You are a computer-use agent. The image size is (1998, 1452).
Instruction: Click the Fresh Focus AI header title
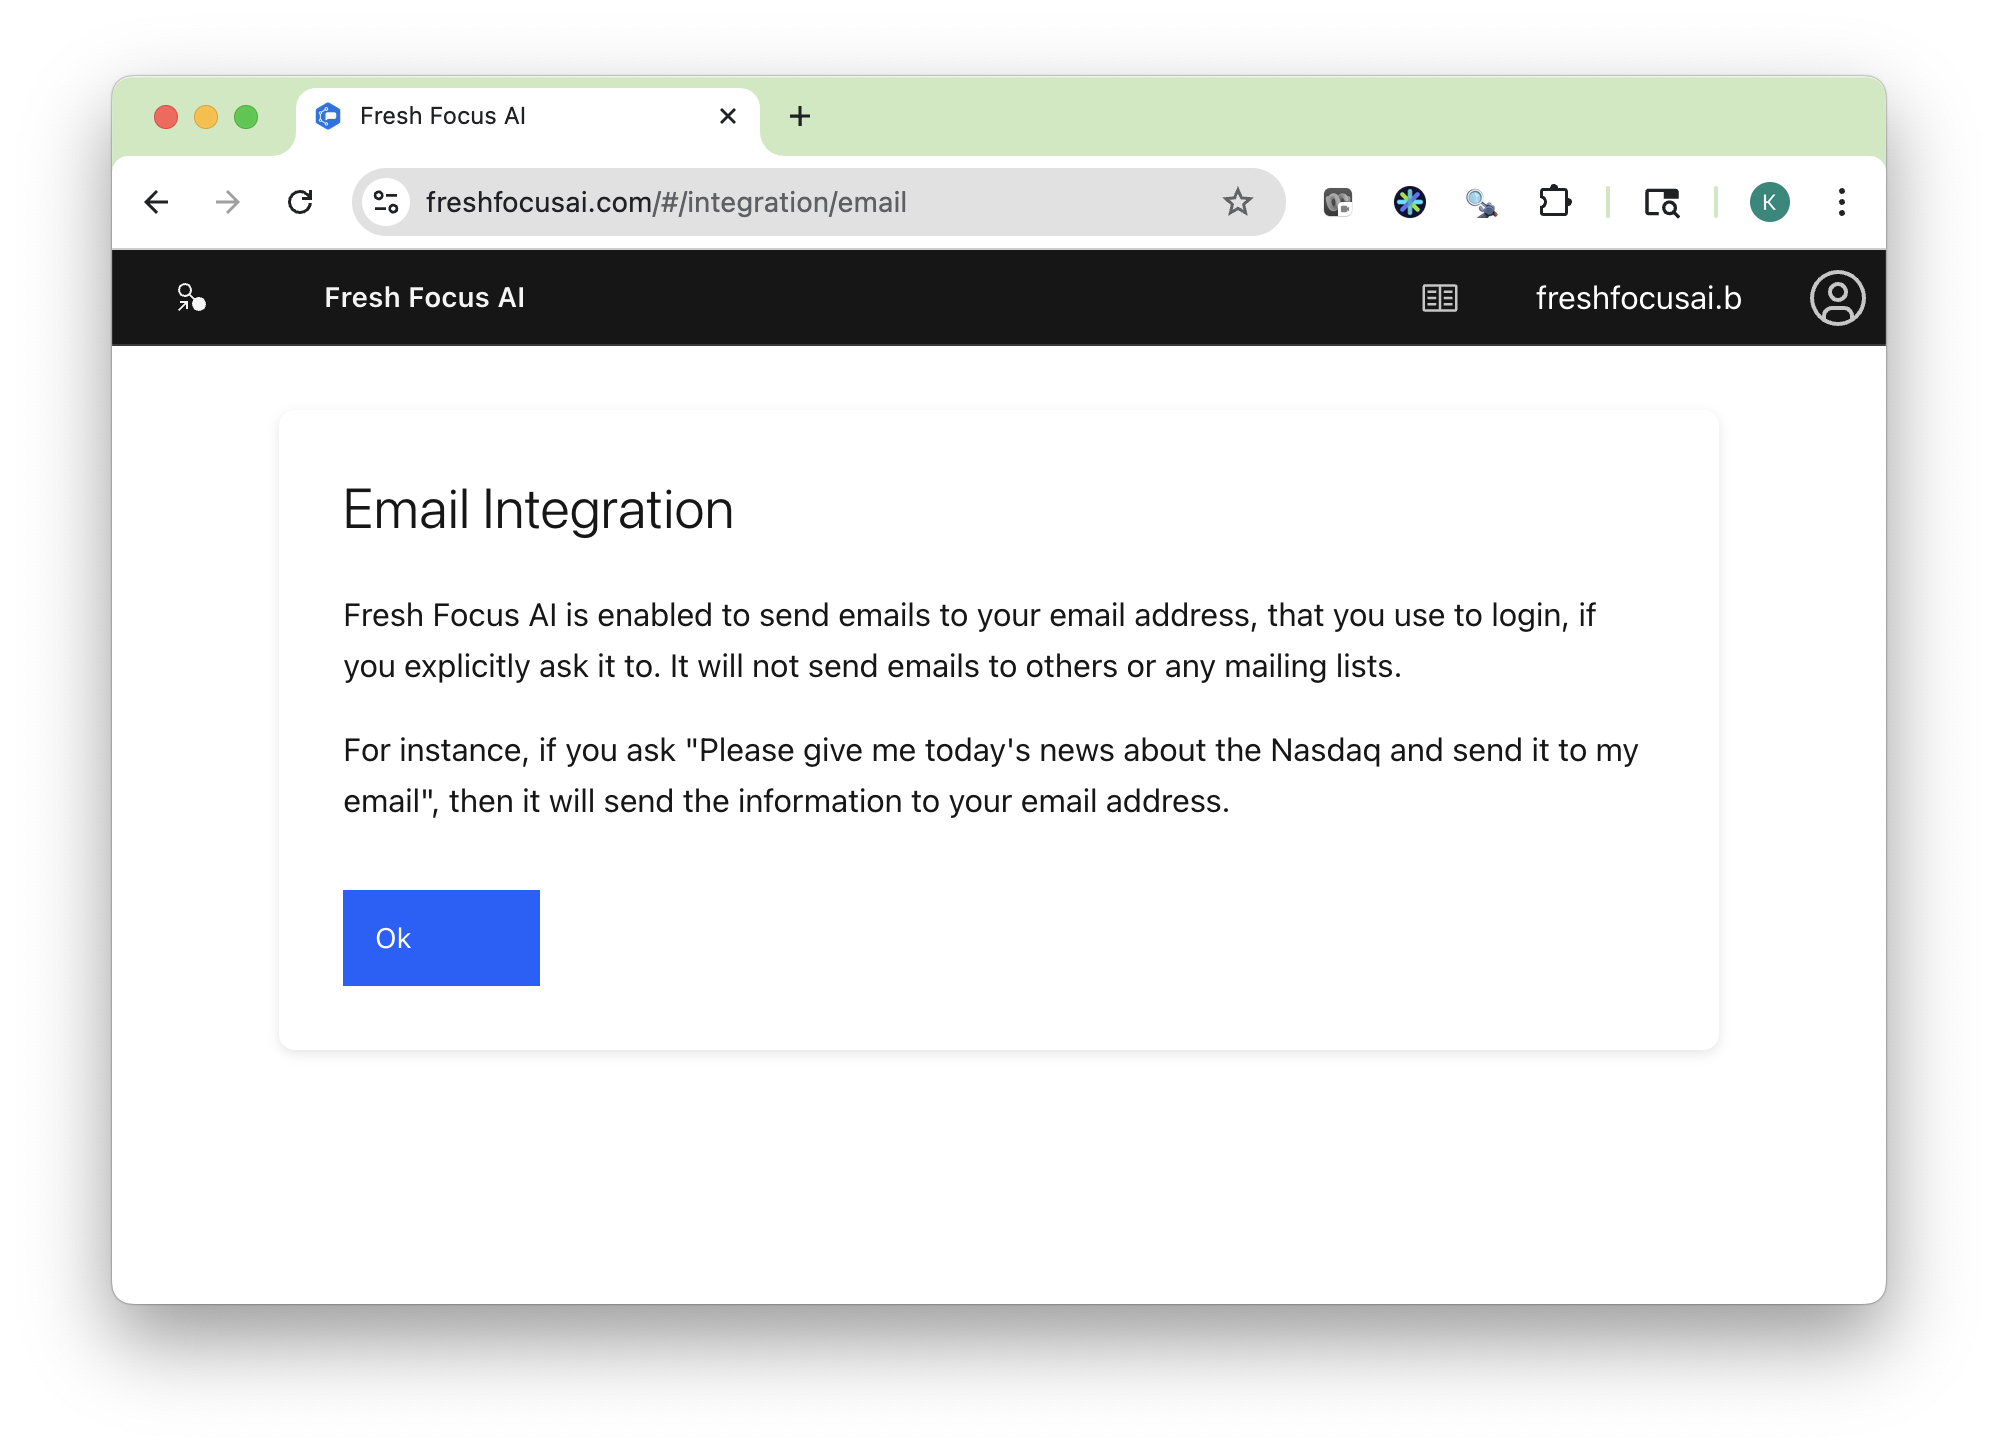424,297
